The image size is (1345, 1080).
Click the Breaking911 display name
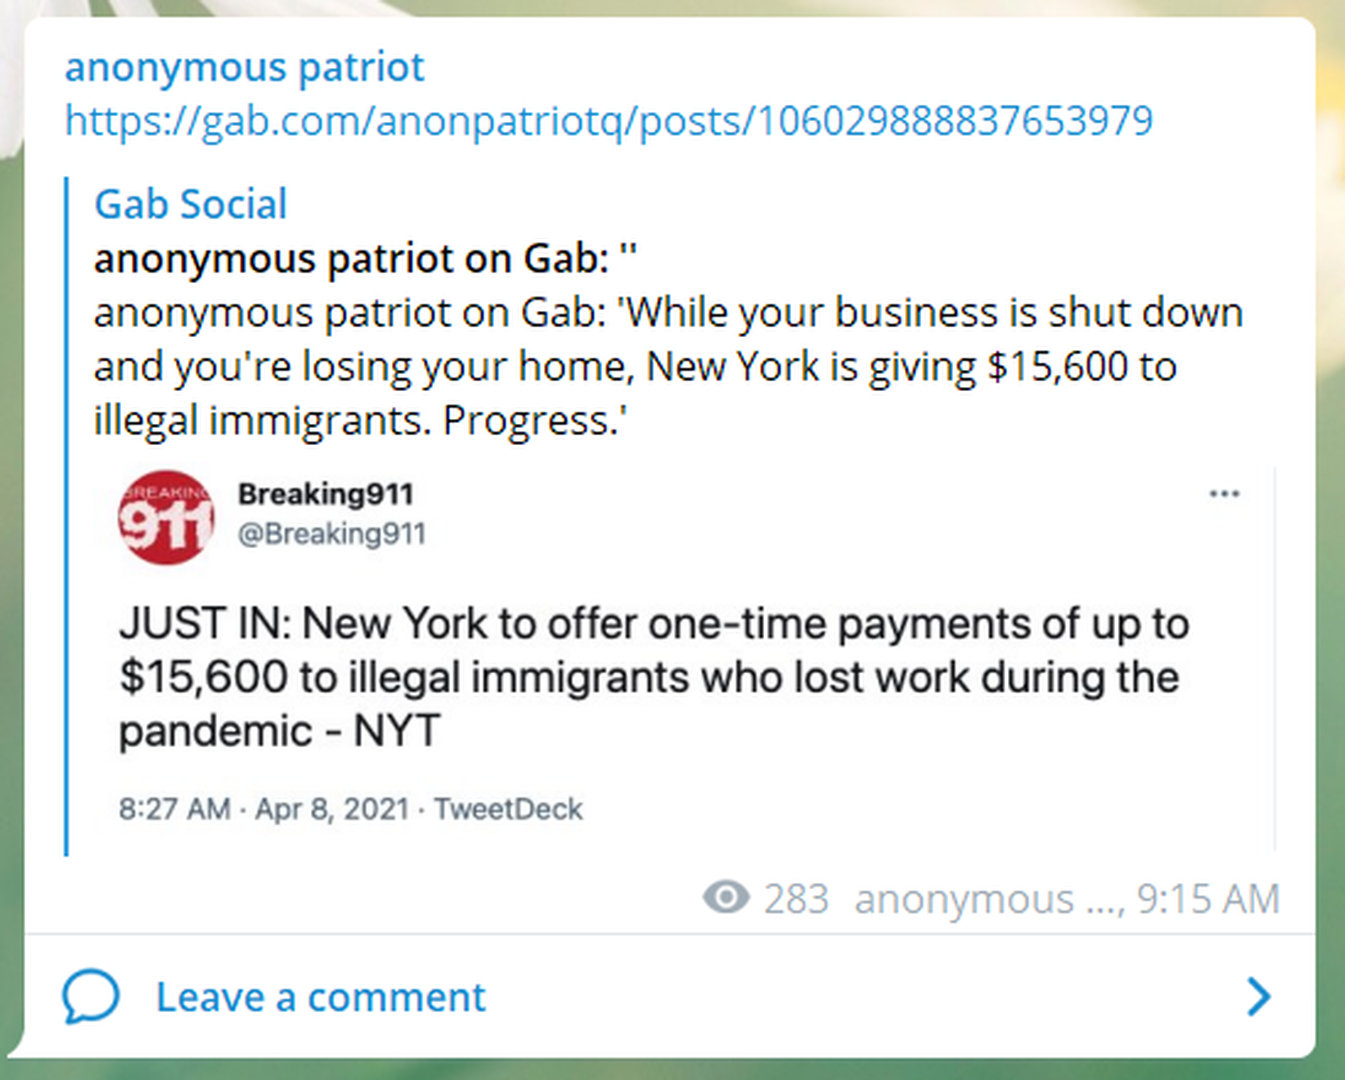325,494
